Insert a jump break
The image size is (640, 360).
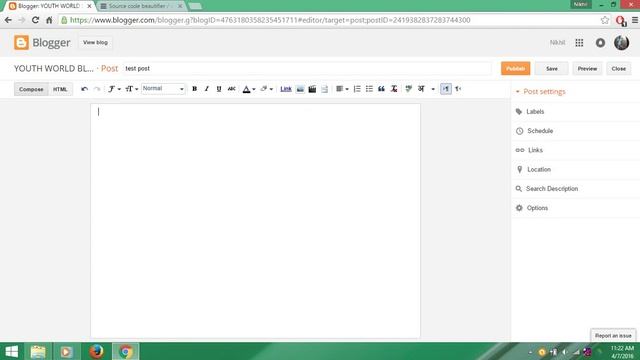click(324, 89)
